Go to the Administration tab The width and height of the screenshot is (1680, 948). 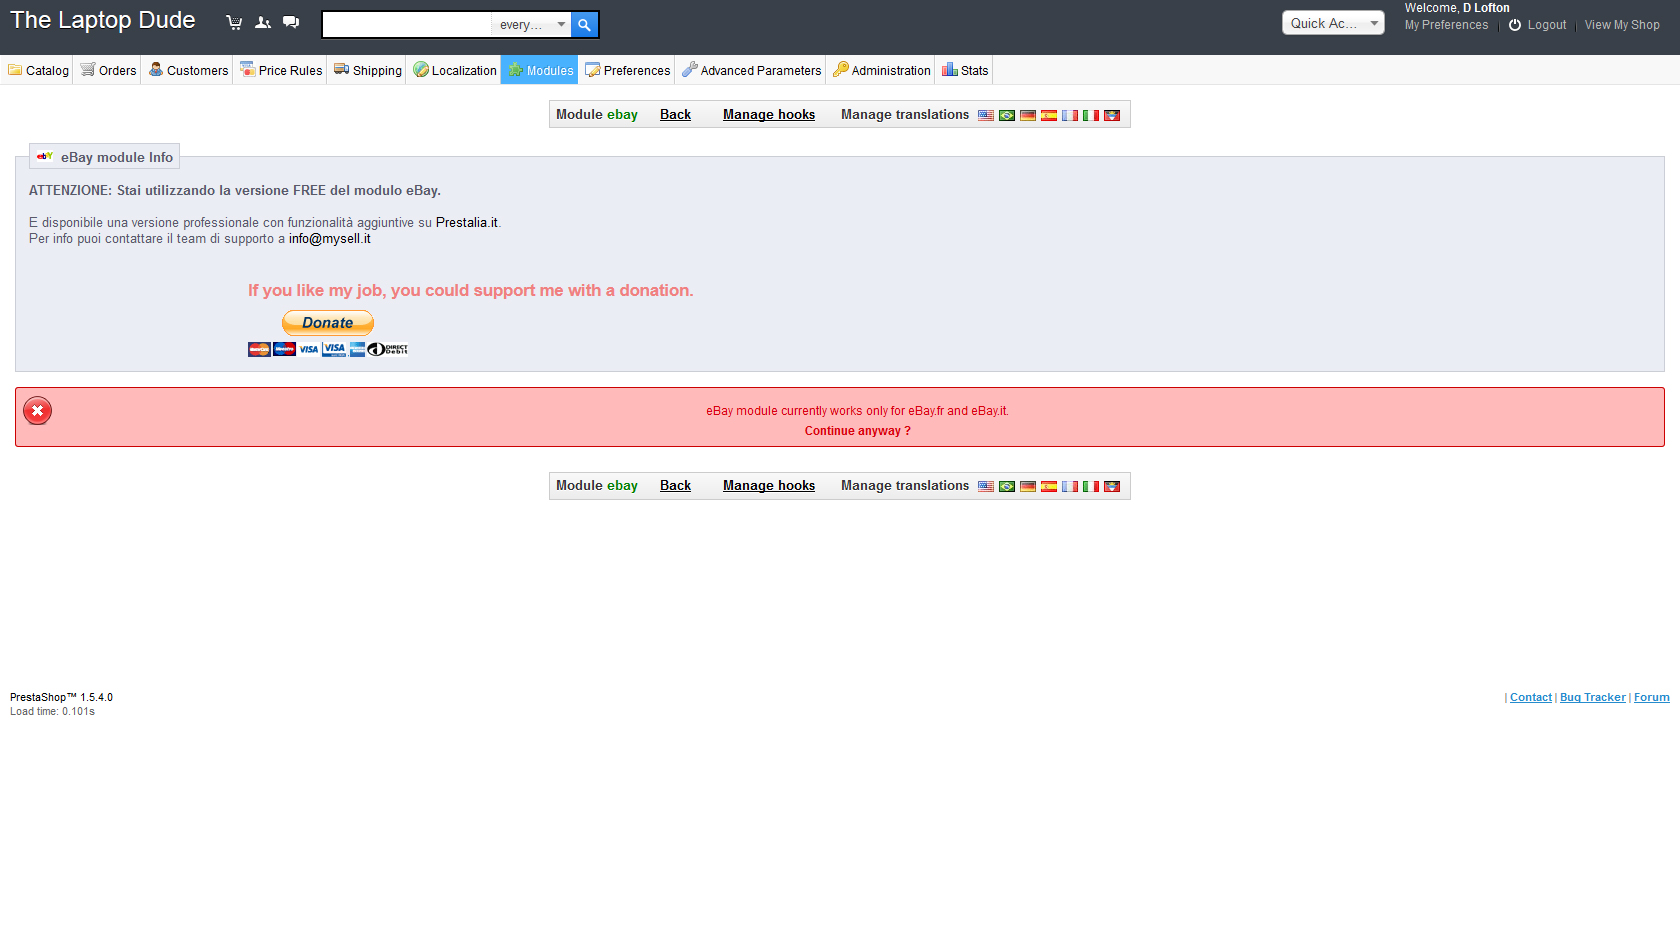coord(882,70)
